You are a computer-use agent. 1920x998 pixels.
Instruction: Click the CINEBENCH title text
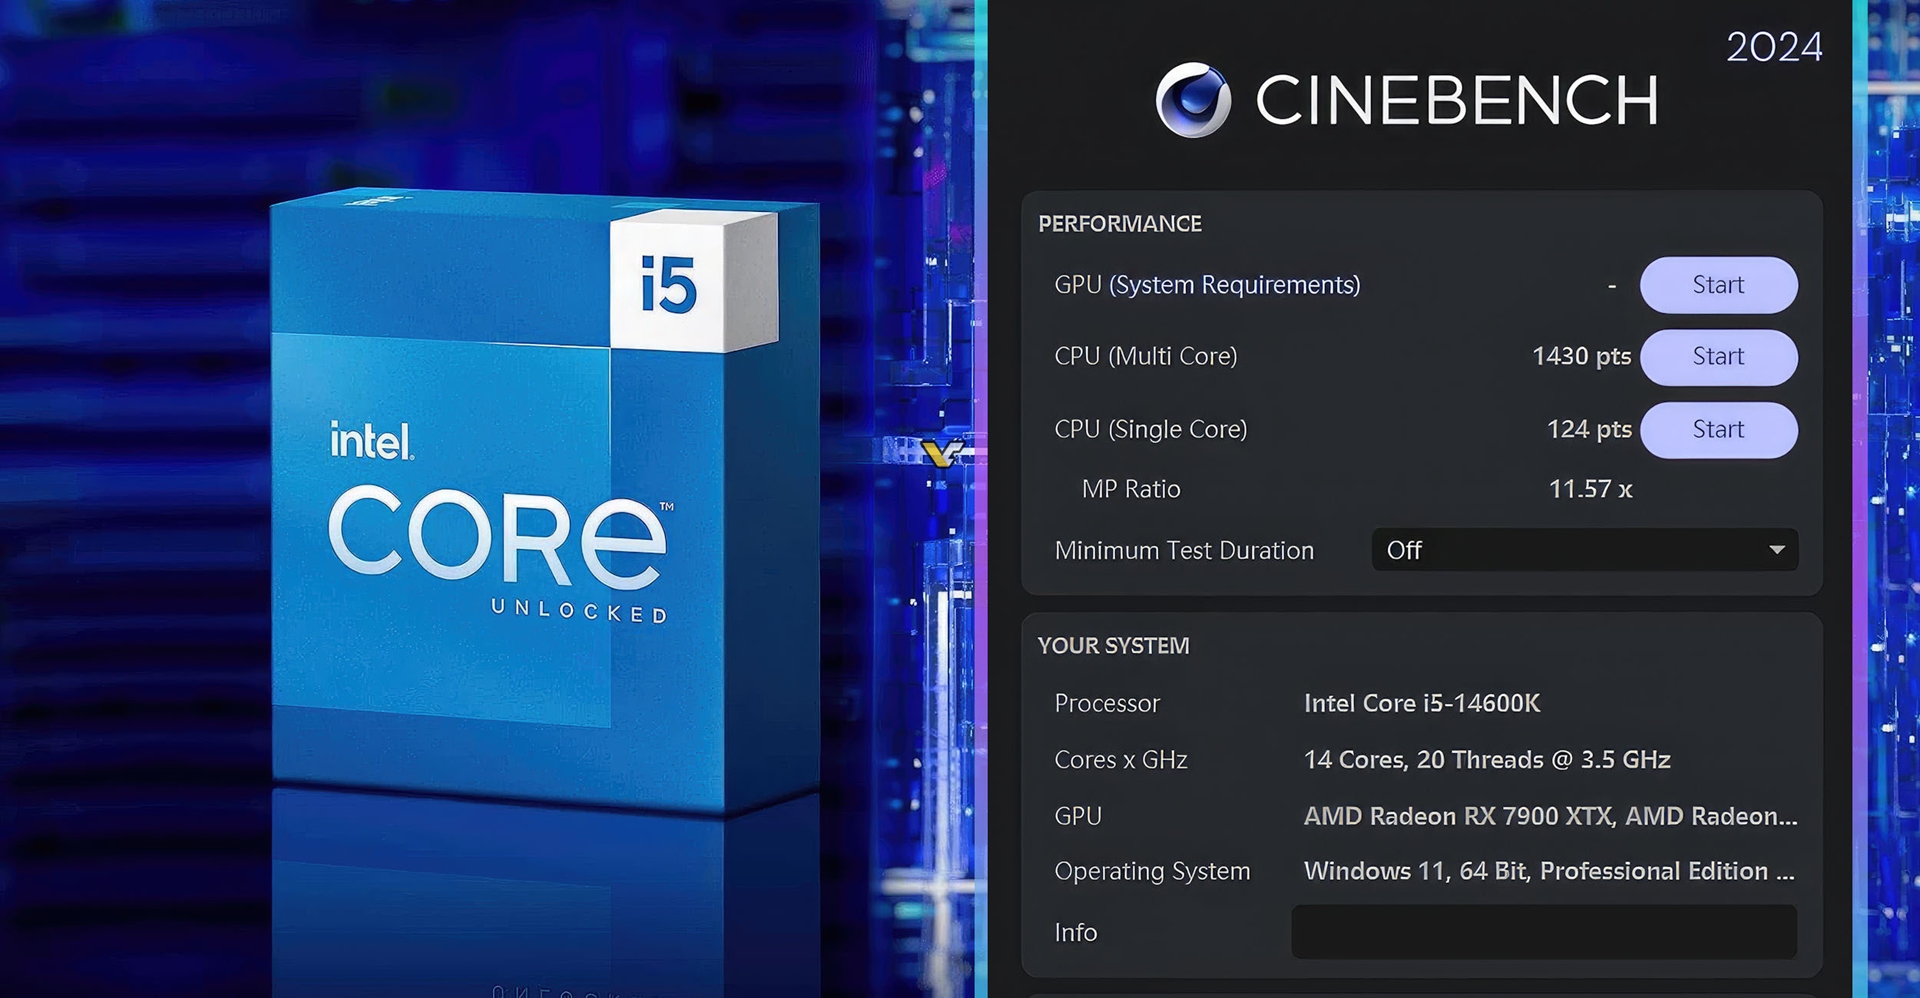(1457, 100)
